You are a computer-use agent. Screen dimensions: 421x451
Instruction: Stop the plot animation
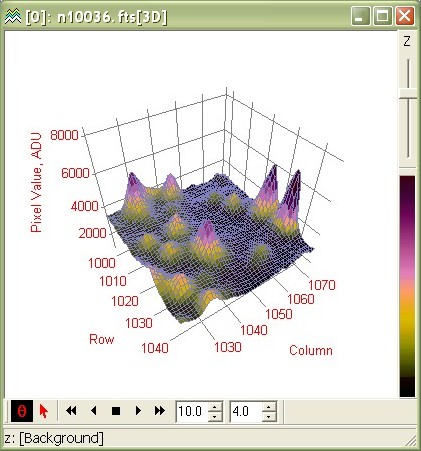(x=116, y=411)
